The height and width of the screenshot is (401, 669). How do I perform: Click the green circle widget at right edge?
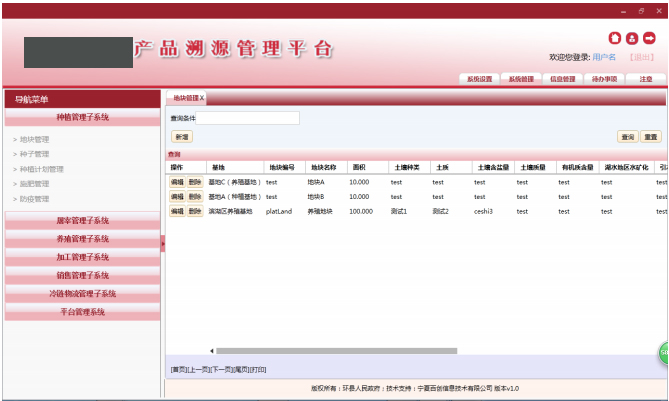click(x=663, y=353)
